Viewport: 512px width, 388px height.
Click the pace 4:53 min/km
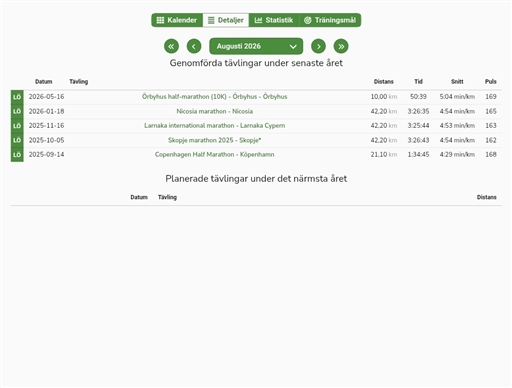tap(457, 126)
